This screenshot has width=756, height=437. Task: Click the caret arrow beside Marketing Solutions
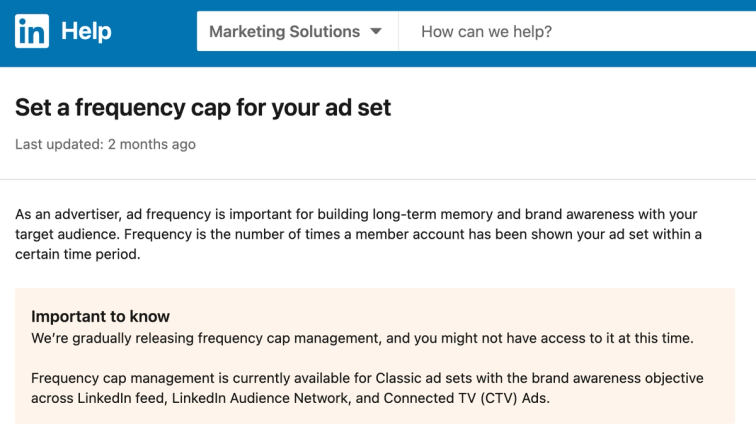click(x=376, y=32)
